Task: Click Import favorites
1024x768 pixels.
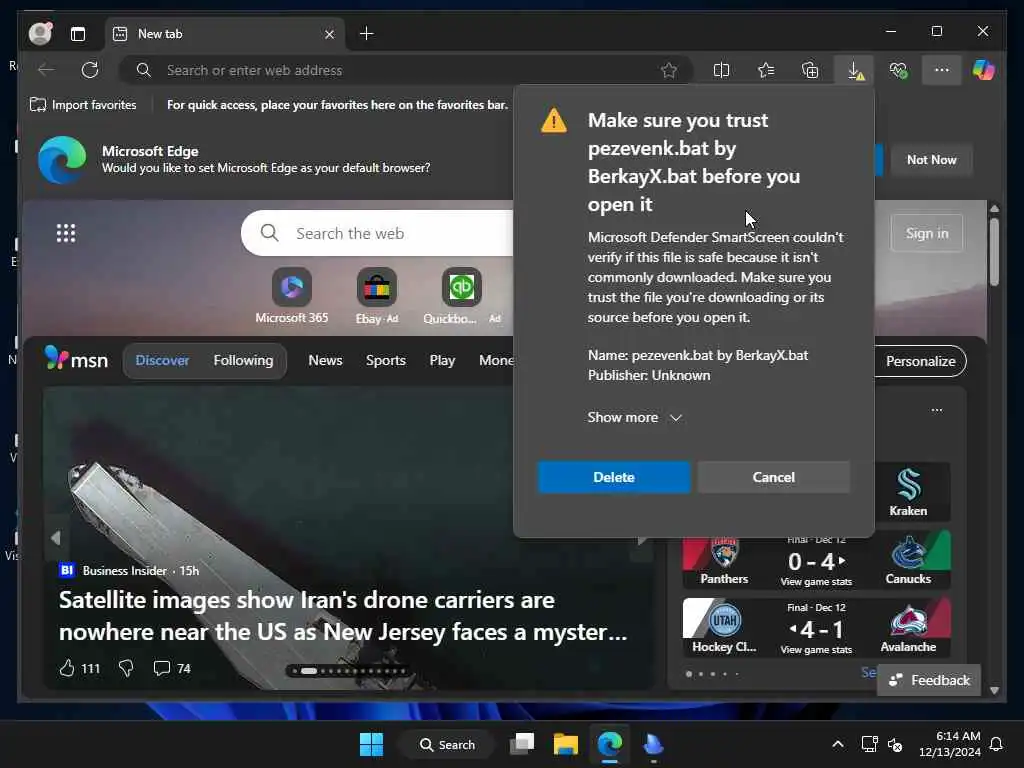Action: click(x=83, y=104)
